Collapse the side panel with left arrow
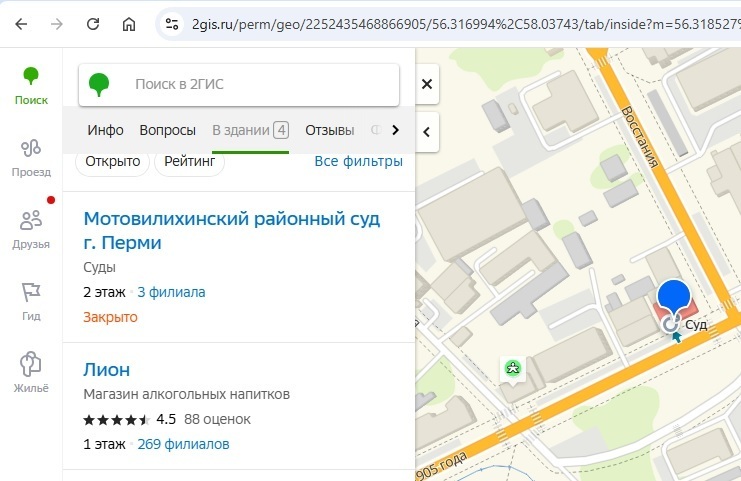 [x=427, y=131]
